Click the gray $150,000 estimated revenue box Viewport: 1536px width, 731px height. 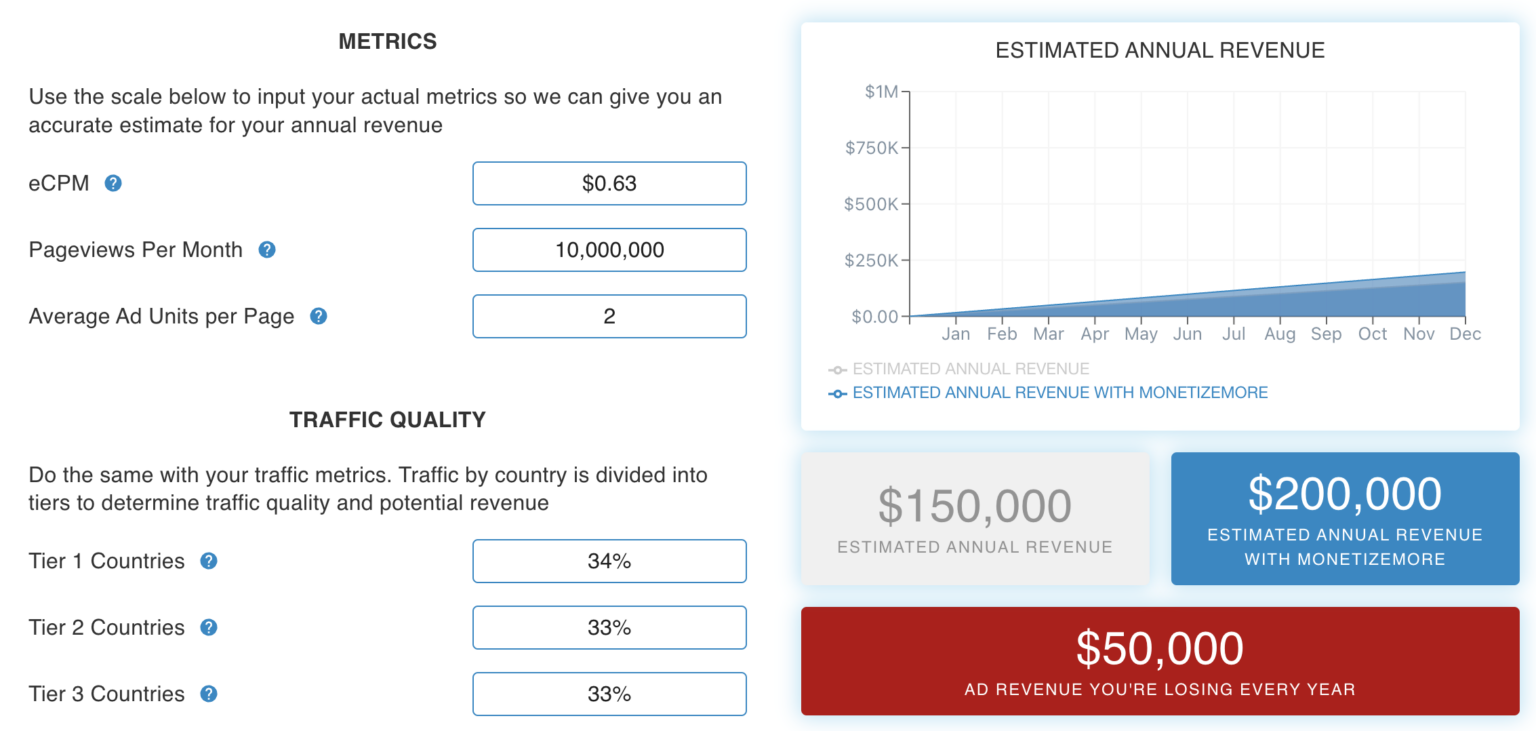(x=975, y=518)
